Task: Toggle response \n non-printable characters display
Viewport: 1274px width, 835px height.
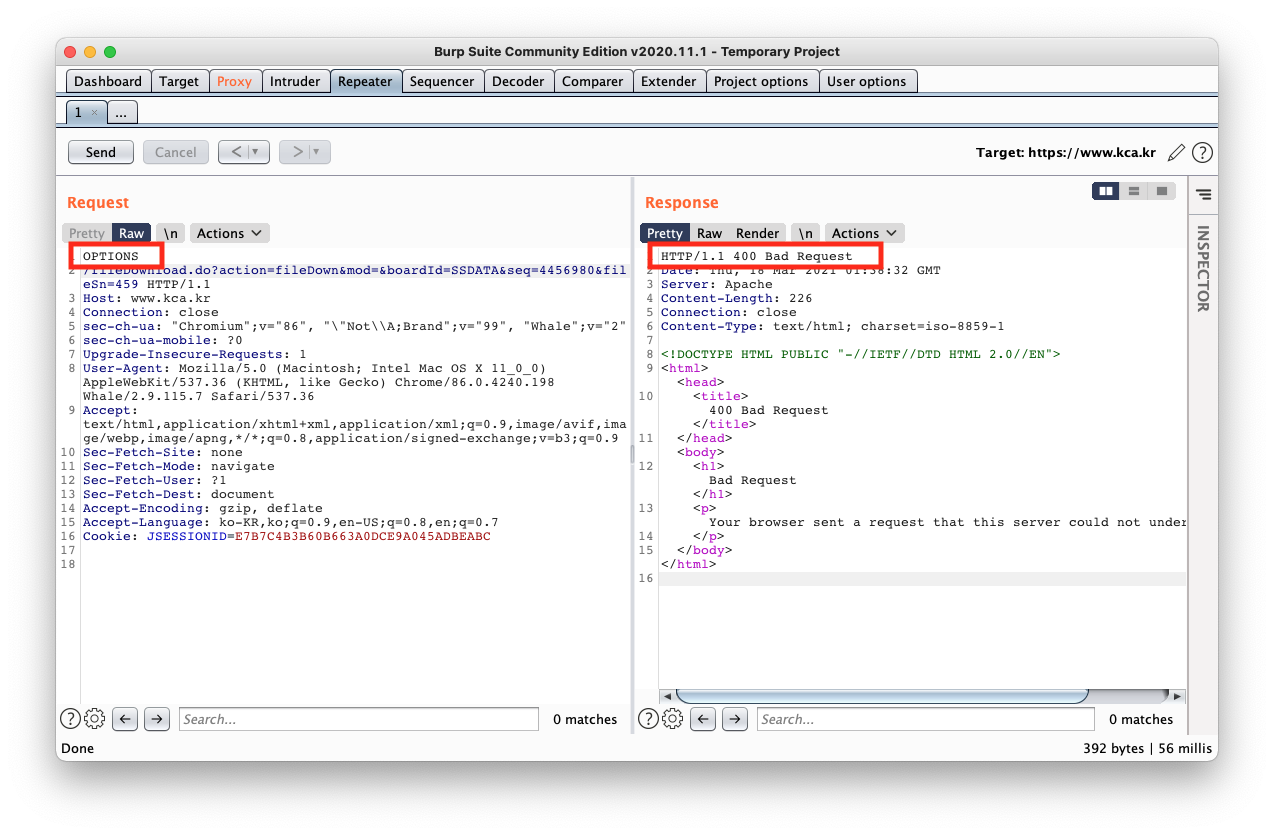Action: click(x=806, y=233)
